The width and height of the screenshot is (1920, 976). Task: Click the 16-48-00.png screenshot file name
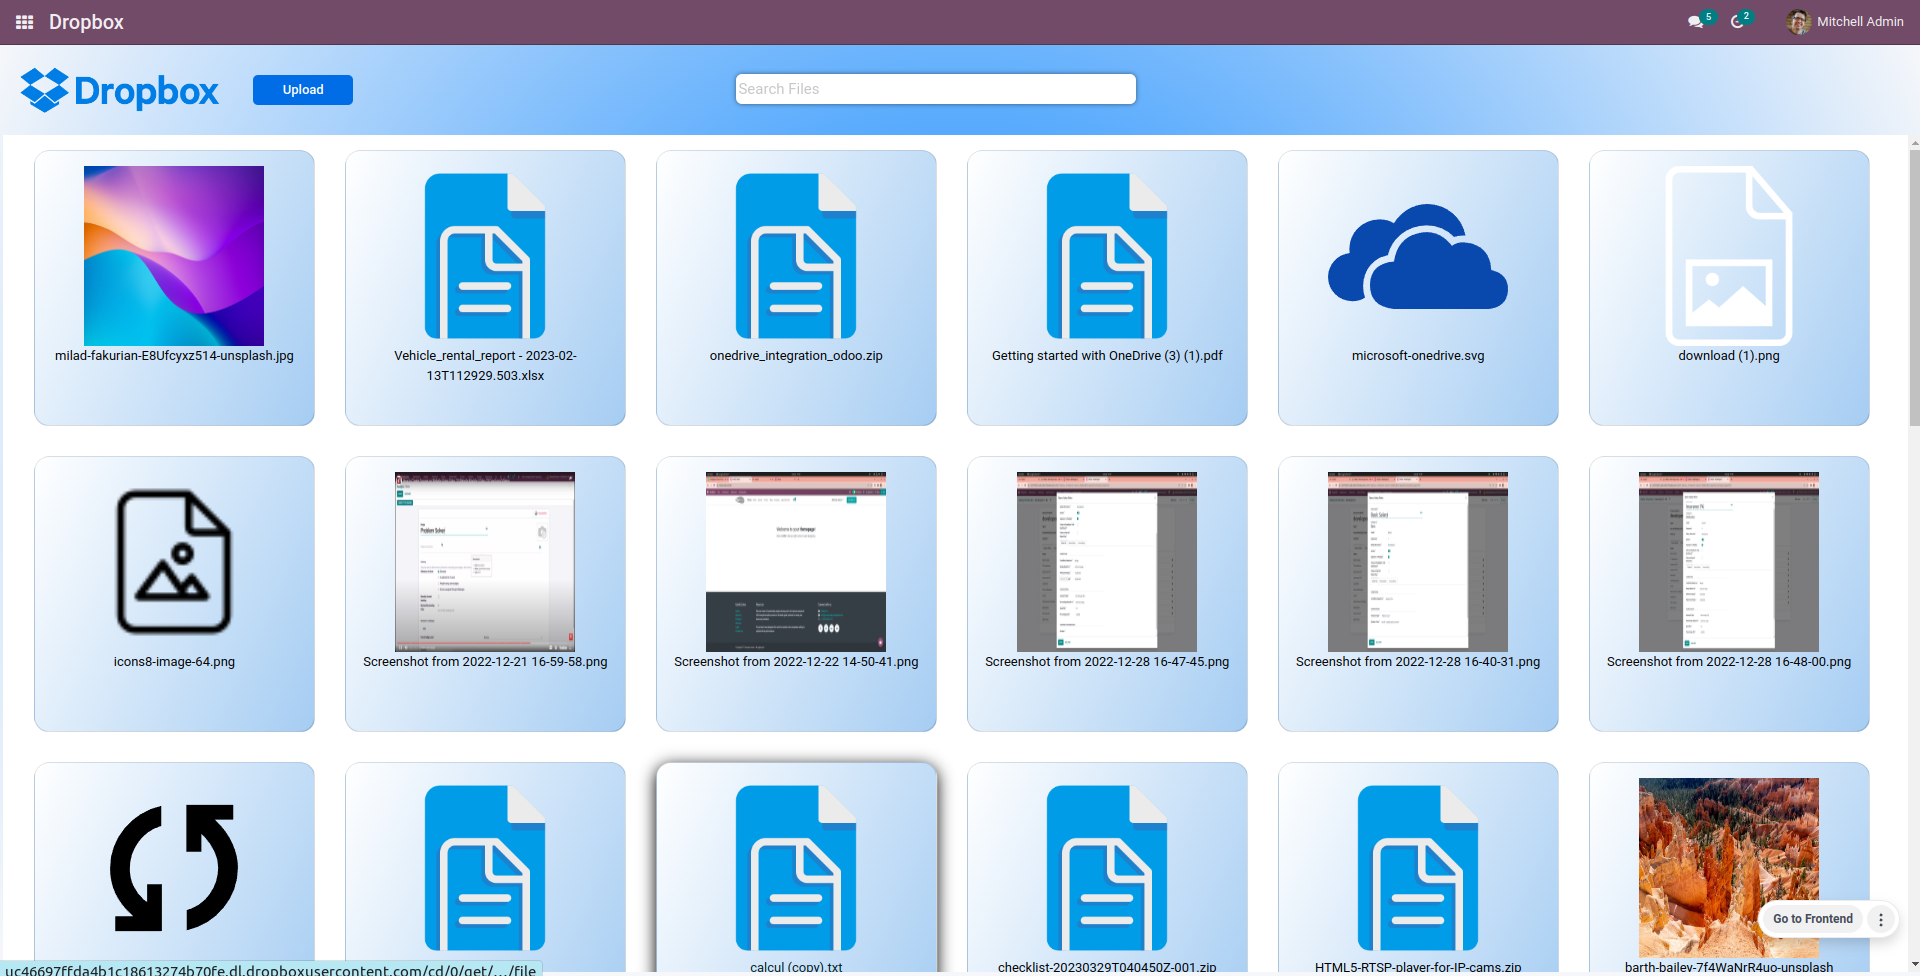click(x=1729, y=662)
